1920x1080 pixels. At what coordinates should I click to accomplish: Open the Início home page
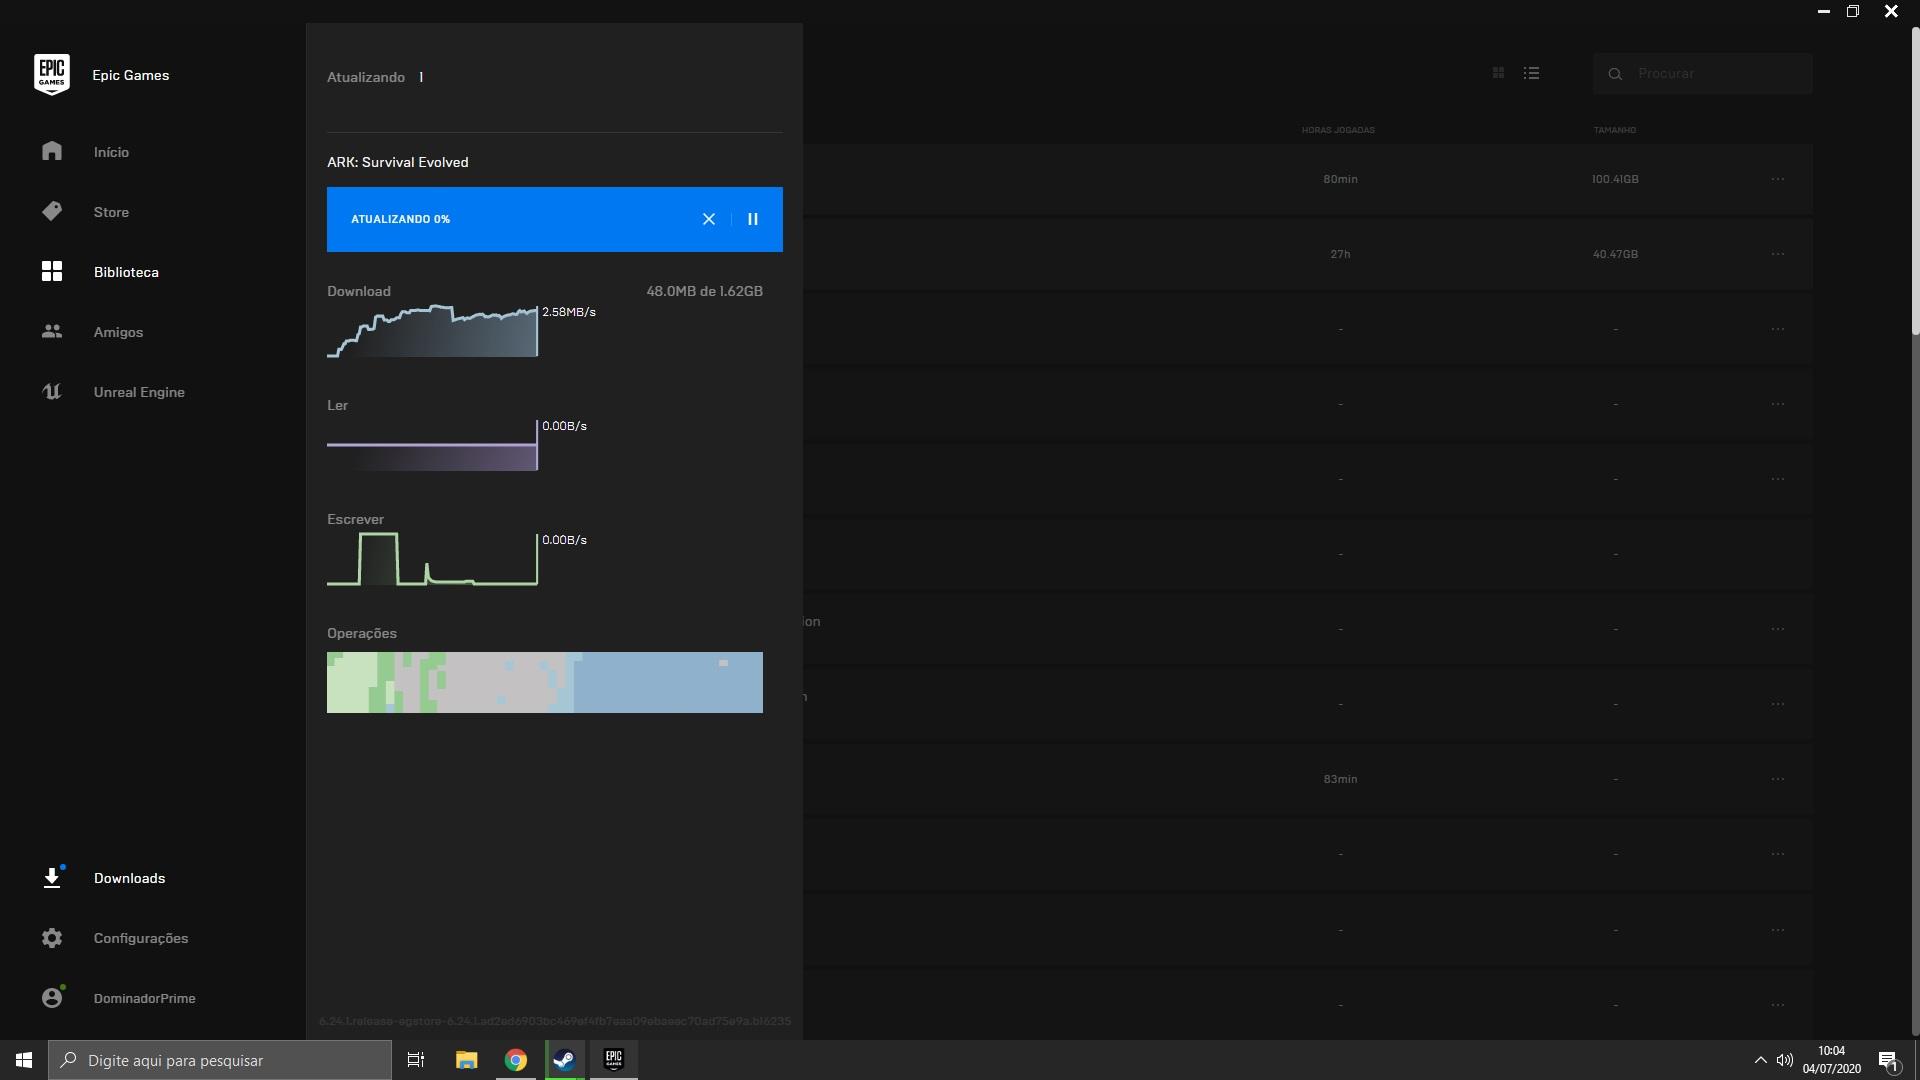[111, 152]
